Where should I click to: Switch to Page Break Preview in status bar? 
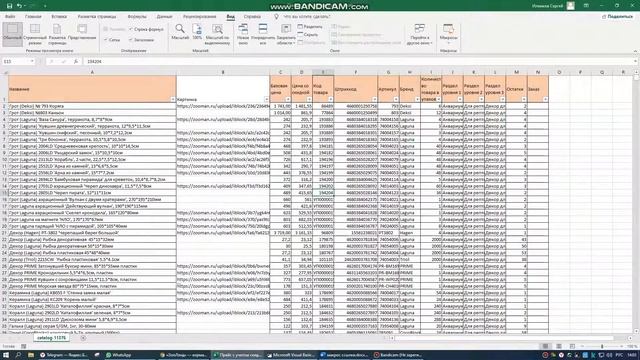pyautogui.click(x=572, y=346)
